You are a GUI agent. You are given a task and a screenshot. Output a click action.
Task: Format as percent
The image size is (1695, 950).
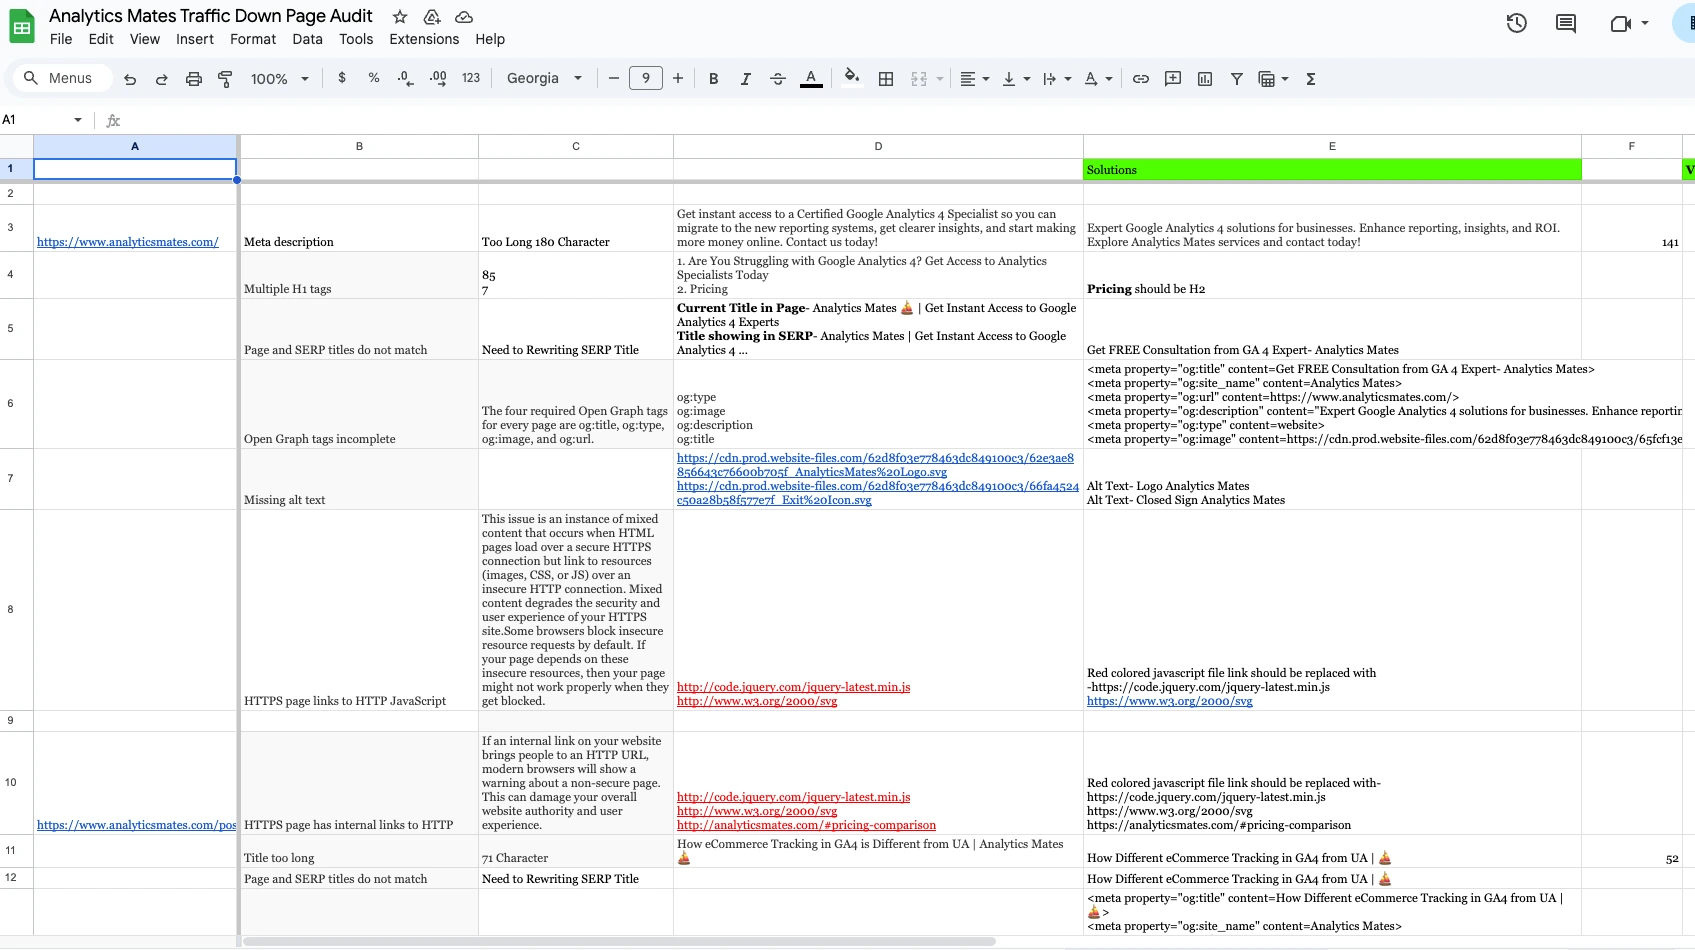tap(374, 78)
